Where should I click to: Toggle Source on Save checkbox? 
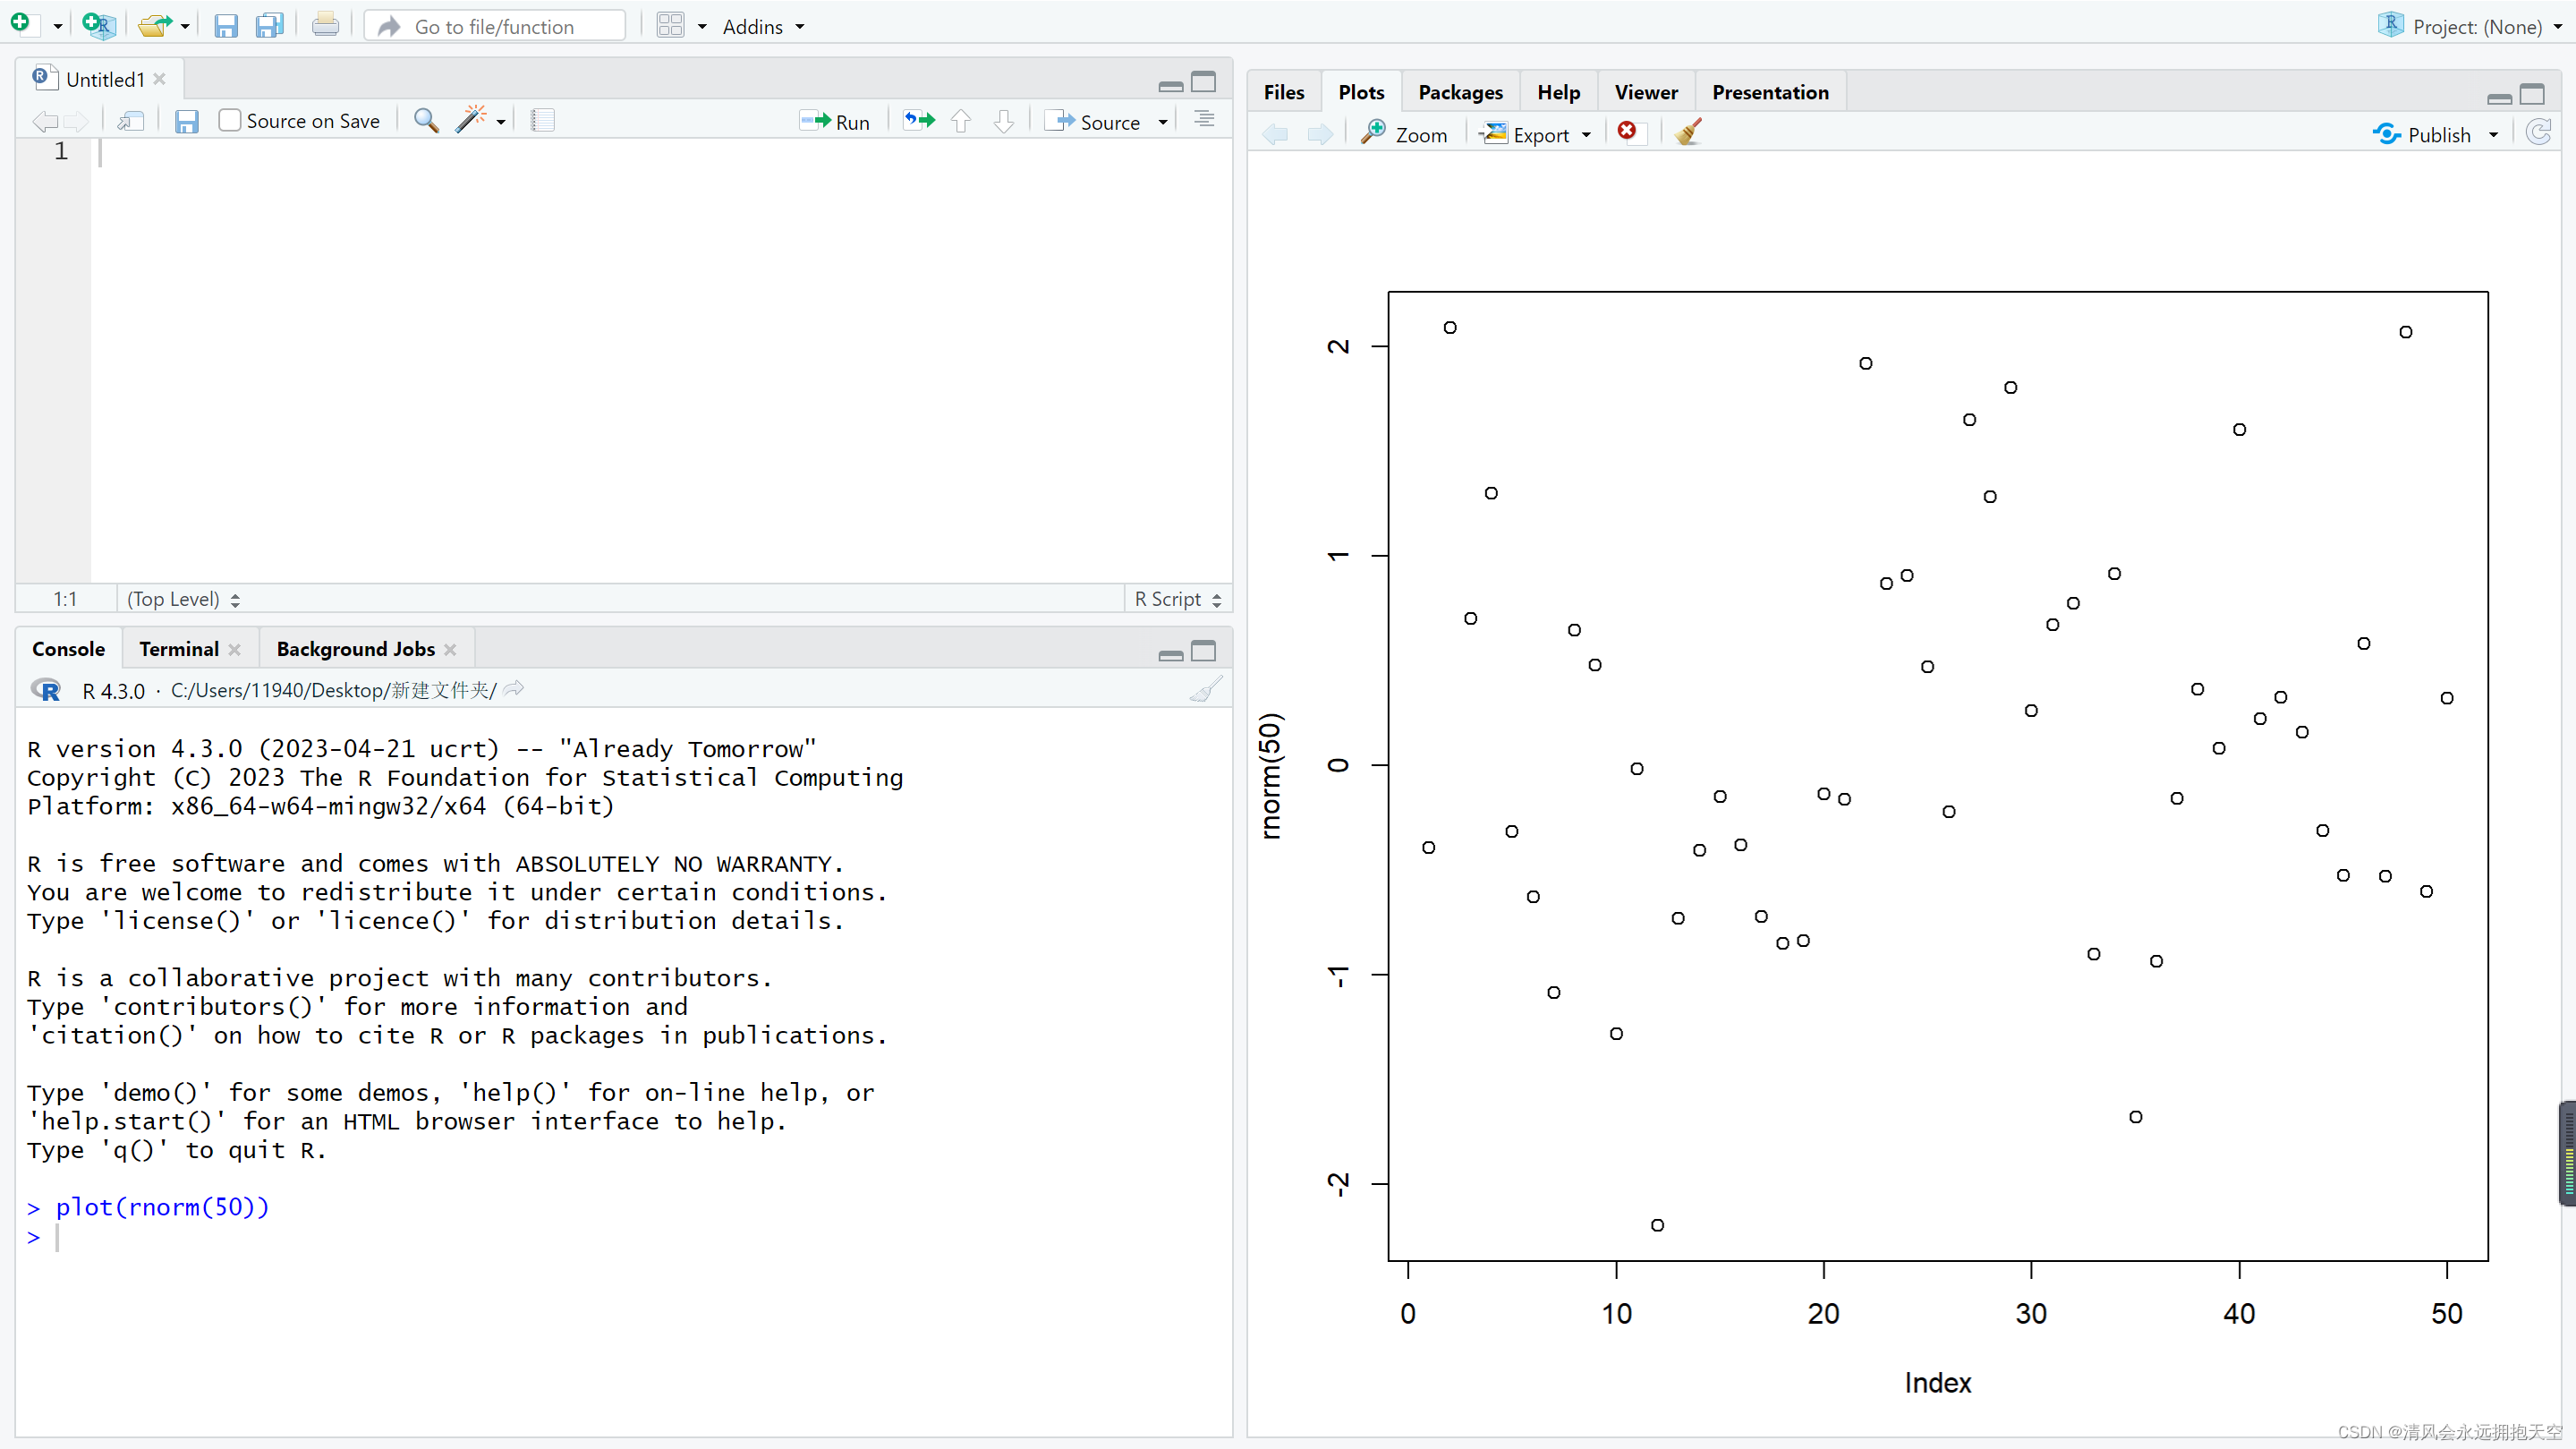tap(229, 121)
